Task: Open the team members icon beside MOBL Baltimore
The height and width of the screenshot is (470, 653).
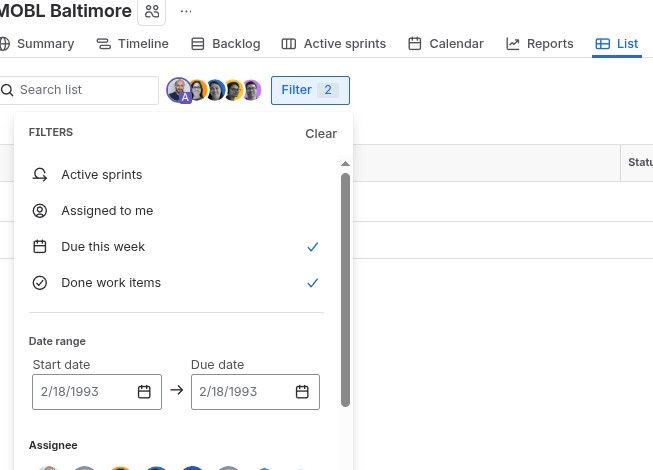Action: 152,11
